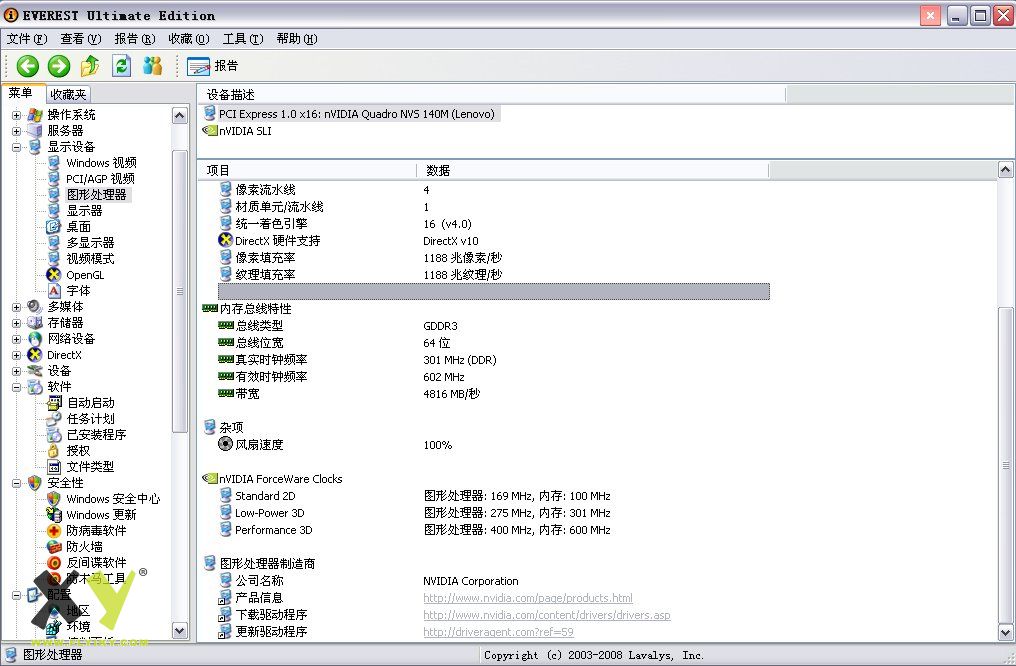
Task: Open the nvidia.com products.html link
Action: click(x=528, y=598)
